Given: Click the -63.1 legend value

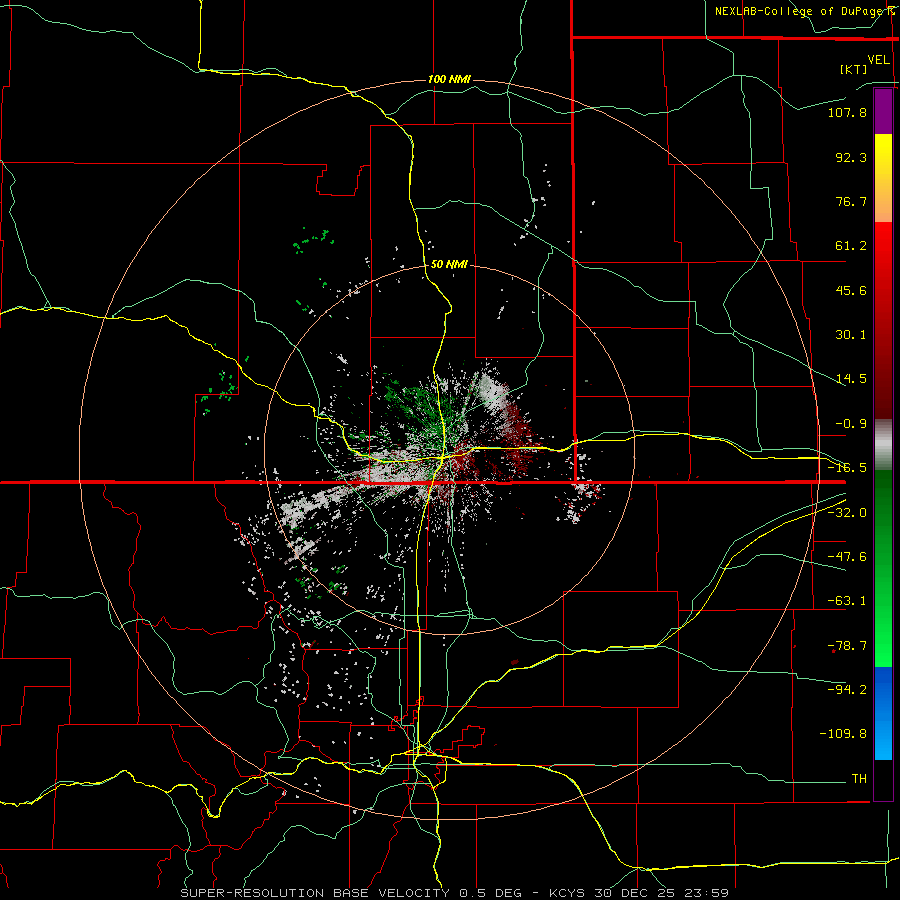Looking at the screenshot, I should pyautogui.click(x=847, y=601).
